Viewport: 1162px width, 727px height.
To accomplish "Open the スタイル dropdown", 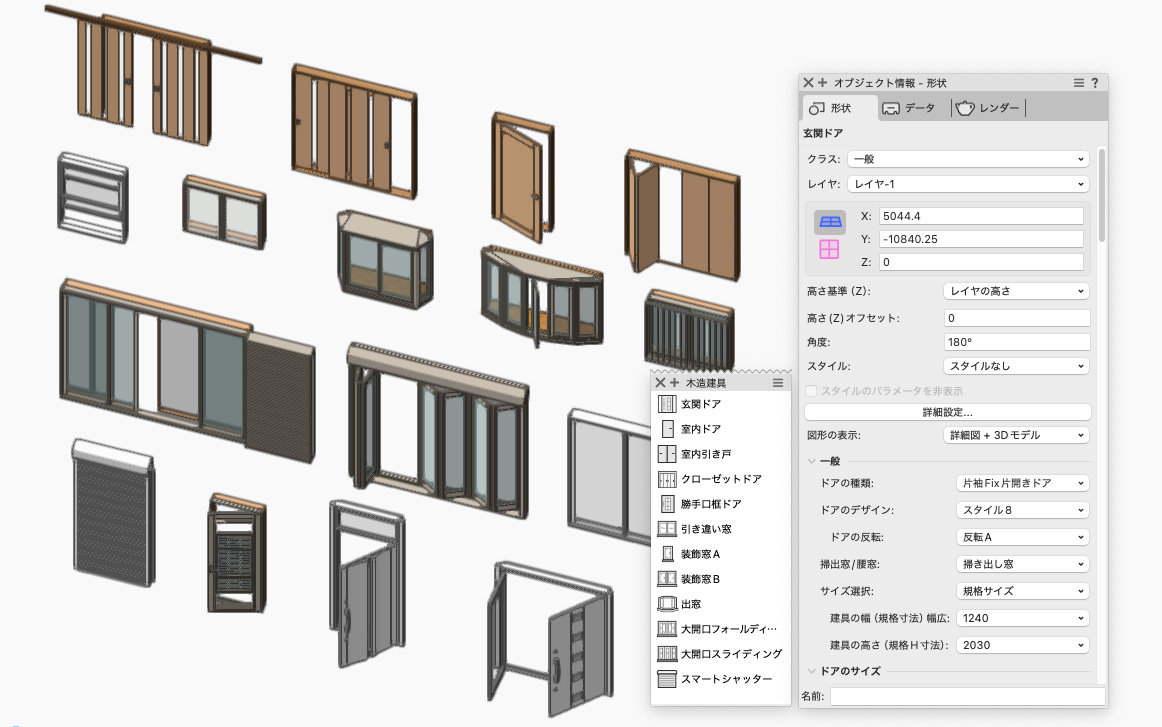I will [1017, 366].
